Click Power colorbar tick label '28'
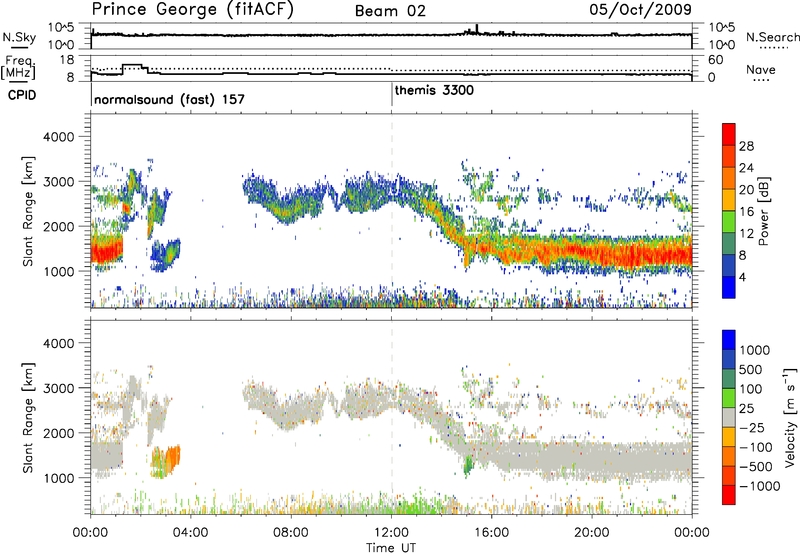Image resolution: width=800 pixels, height=554 pixels. click(x=746, y=146)
